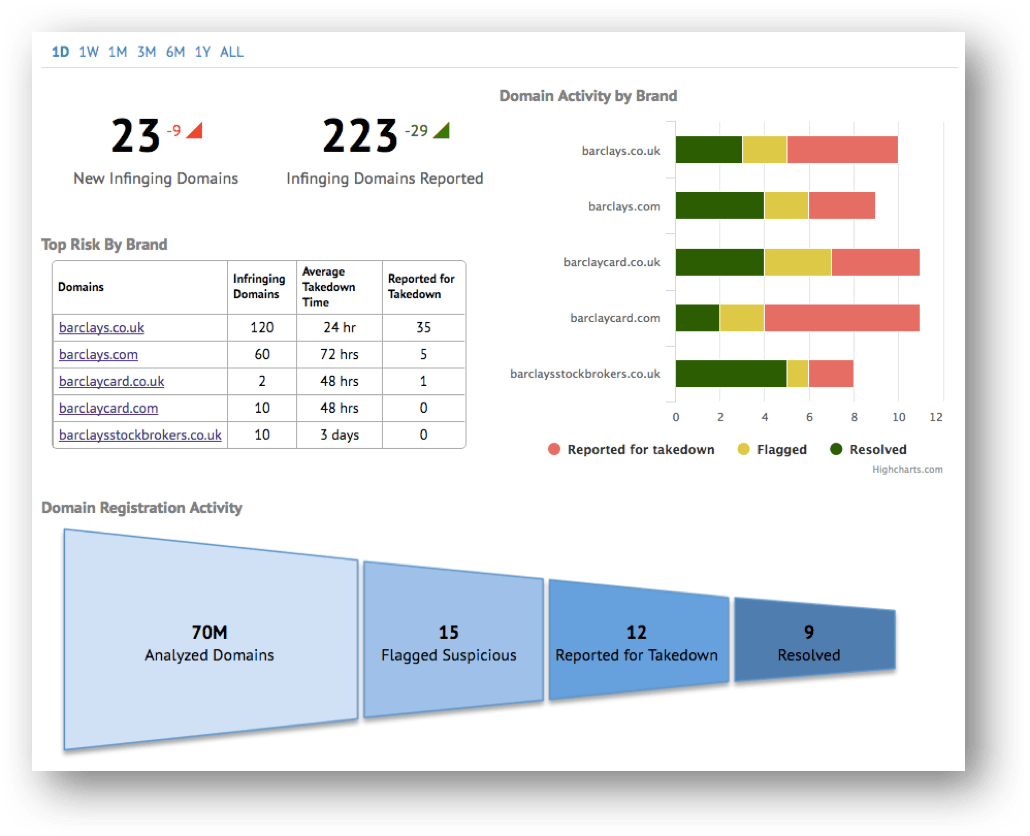Click the red reported bar for barclaysstockbrokers.co.uk
Screen dimensions: 1030x836
tap(832, 374)
